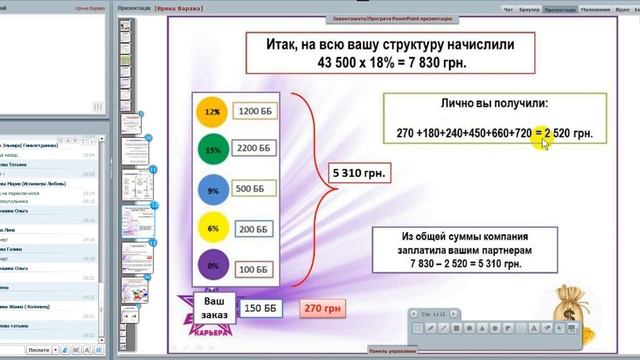Click the '2200 ББ' box
This screenshot has height=360, width=640.
coord(254,148)
